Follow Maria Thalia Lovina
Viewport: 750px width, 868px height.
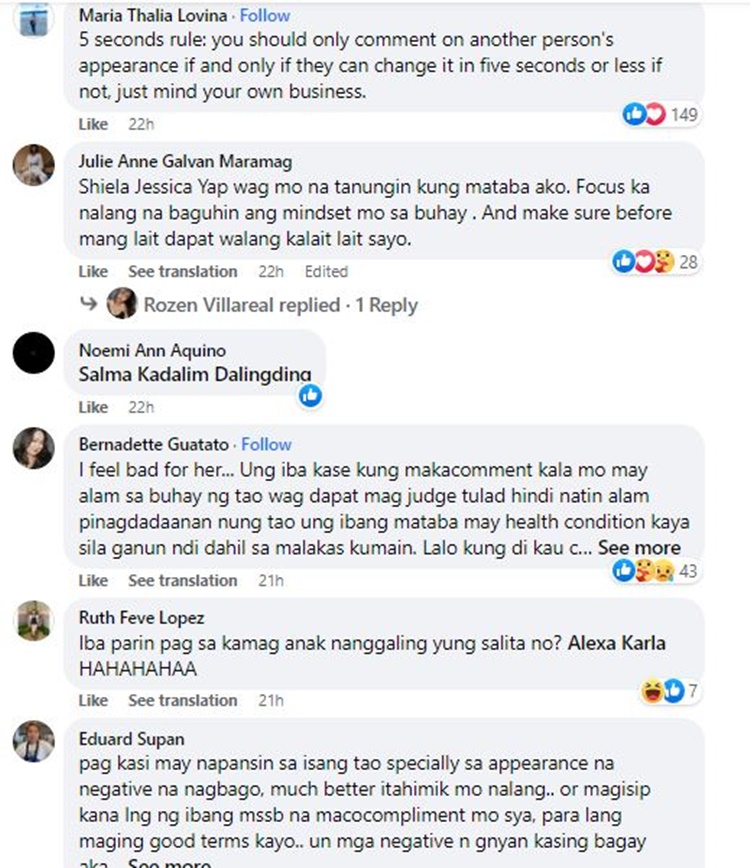tap(265, 16)
